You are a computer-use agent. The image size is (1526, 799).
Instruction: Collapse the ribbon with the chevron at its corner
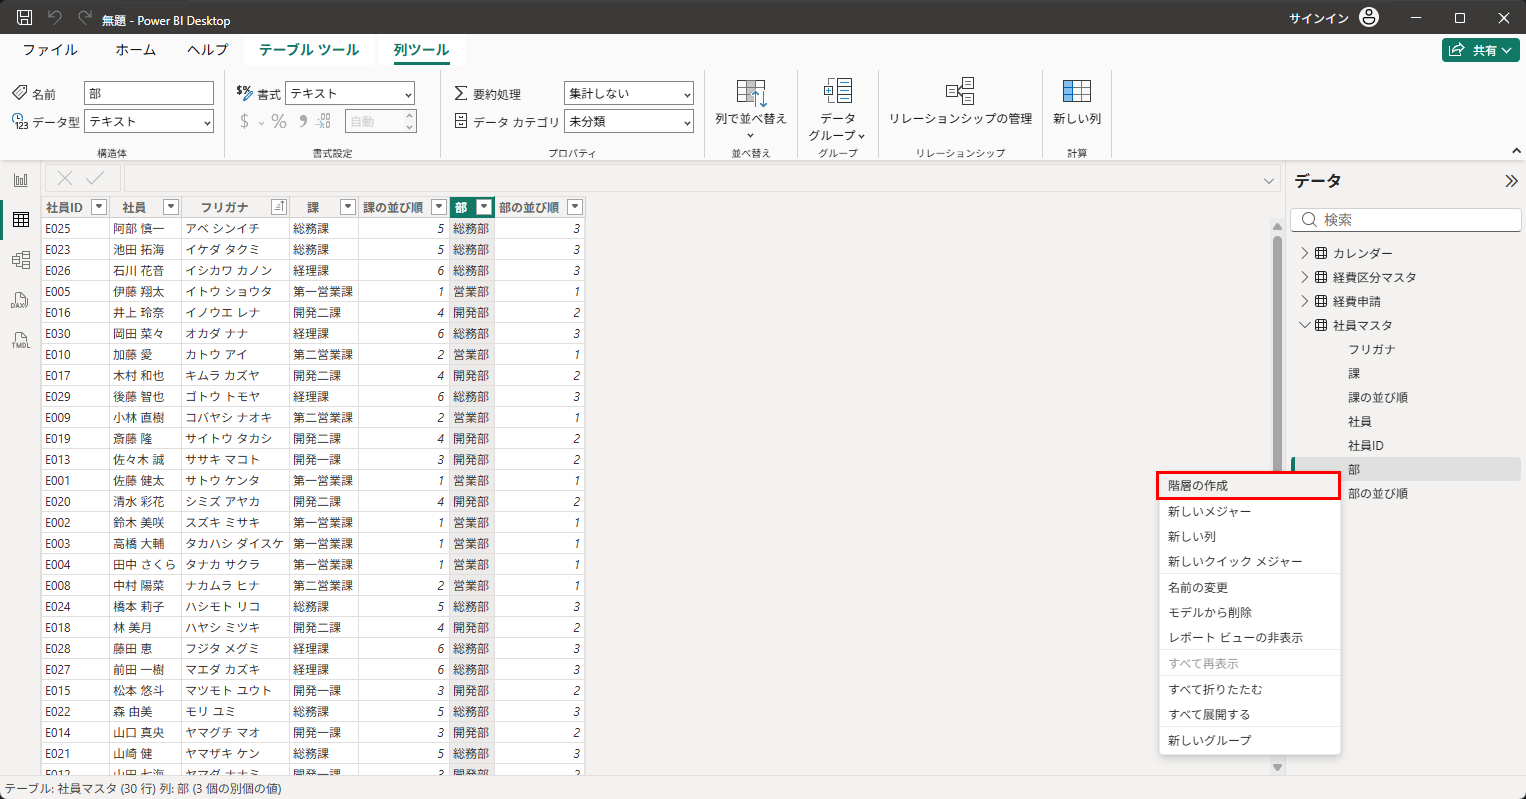tap(1517, 151)
